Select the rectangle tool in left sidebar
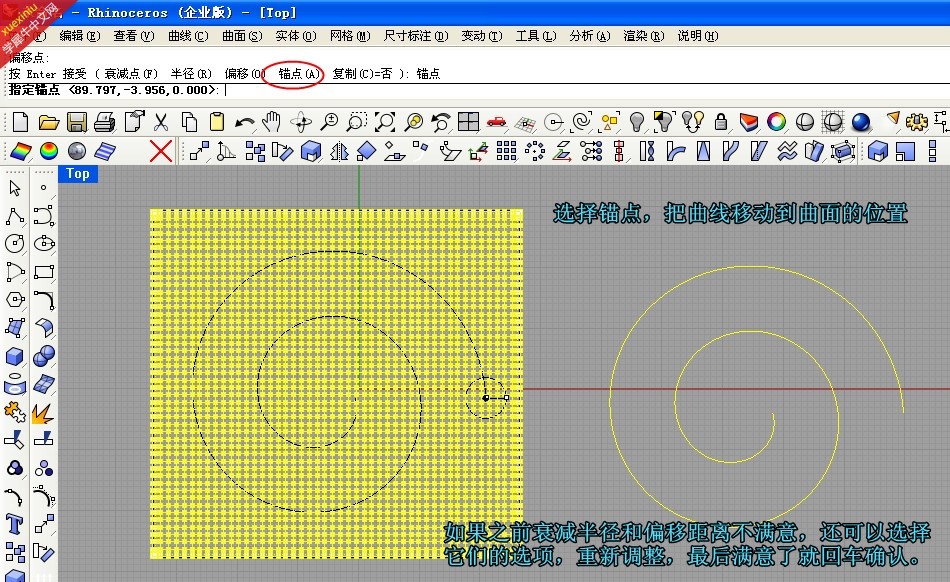950x582 pixels. coord(44,271)
